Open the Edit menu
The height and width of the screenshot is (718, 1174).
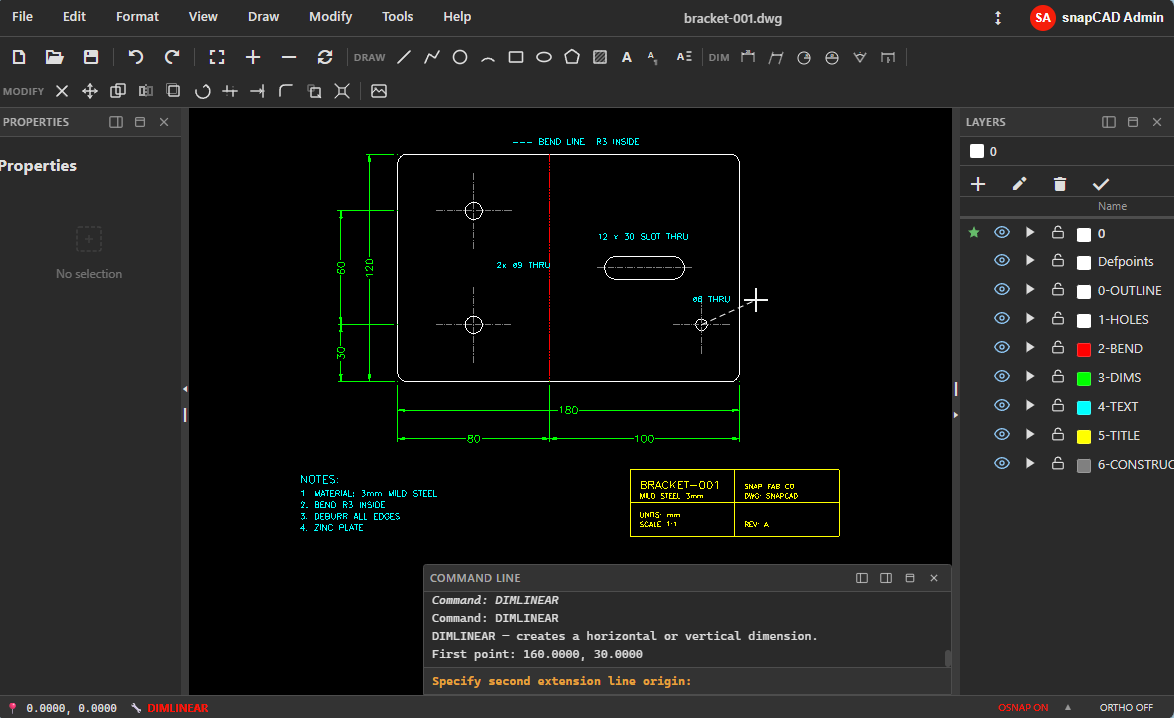(74, 16)
